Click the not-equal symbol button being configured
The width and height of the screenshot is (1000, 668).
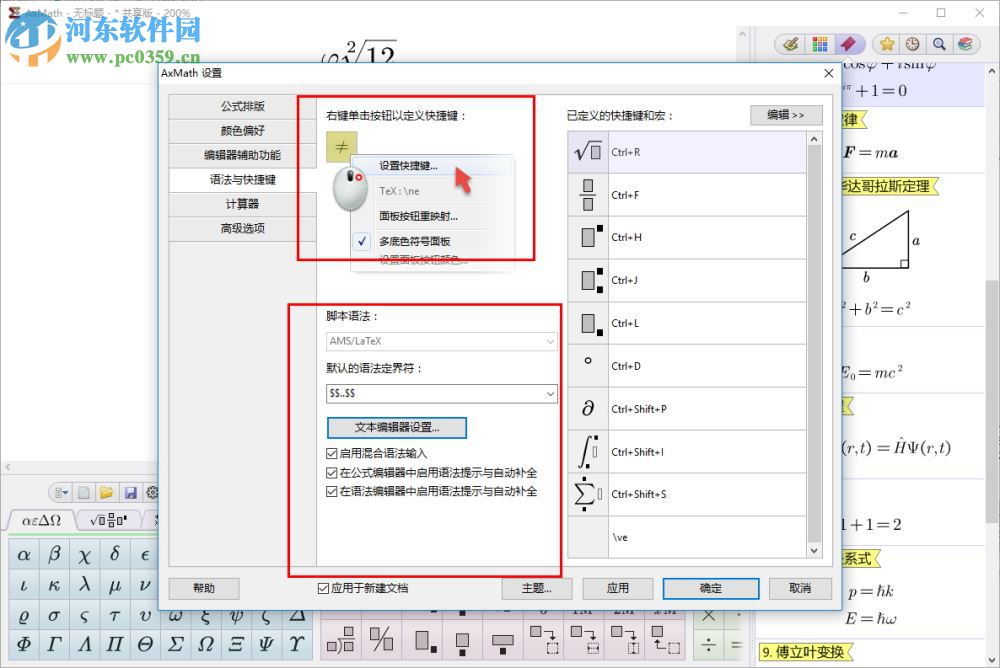pyautogui.click(x=341, y=146)
